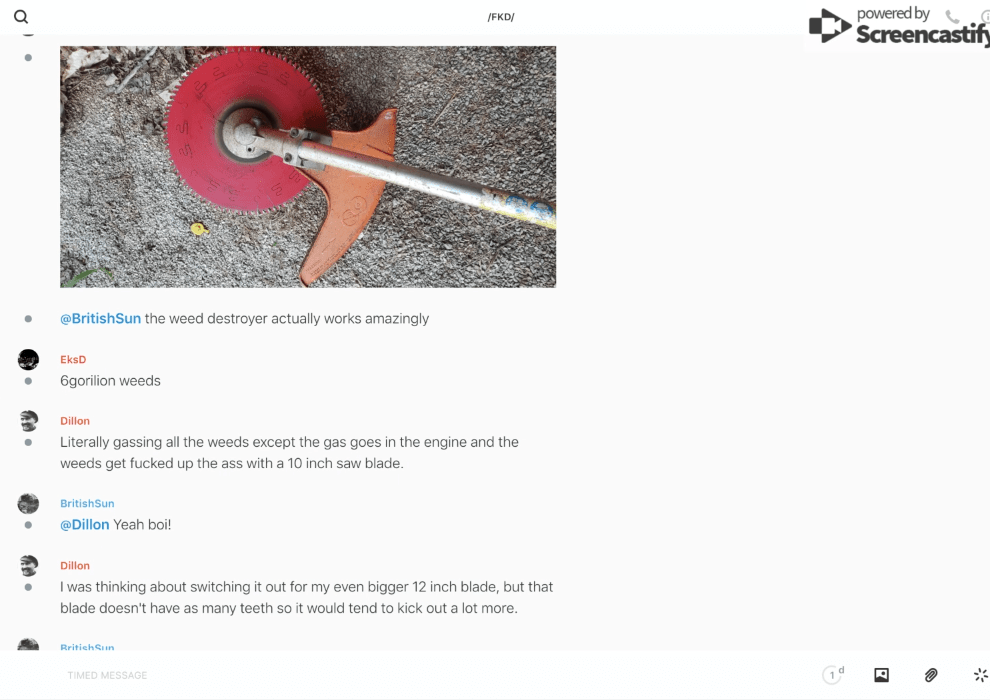990x700 pixels.
Task: Open conversation info icon at top right
Action: [x=985, y=16]
